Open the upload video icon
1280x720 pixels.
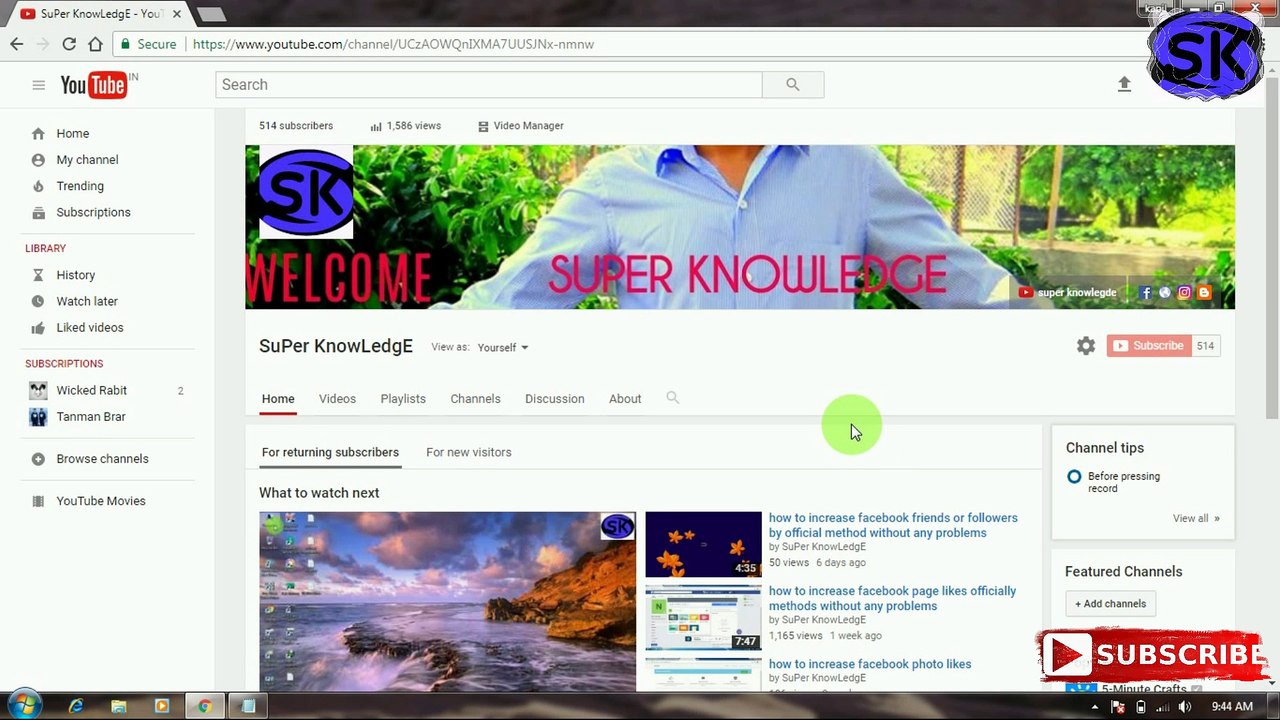1124,85
